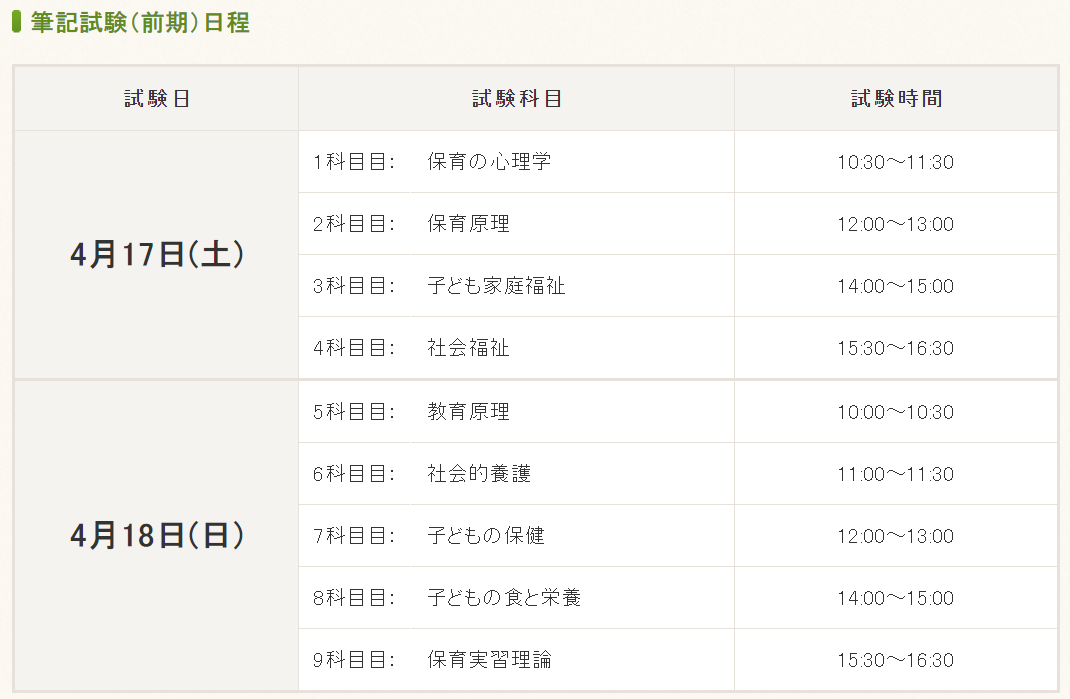The image size is (1070, 699).
Task: Click the 保育の心理学 subject
Action: coord(489,162)
